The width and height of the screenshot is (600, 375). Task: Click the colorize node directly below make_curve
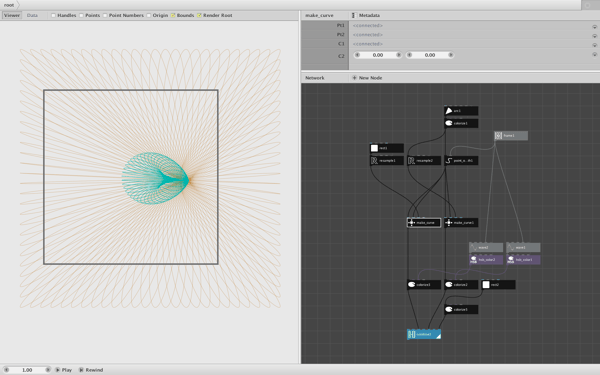click(424, 285)
